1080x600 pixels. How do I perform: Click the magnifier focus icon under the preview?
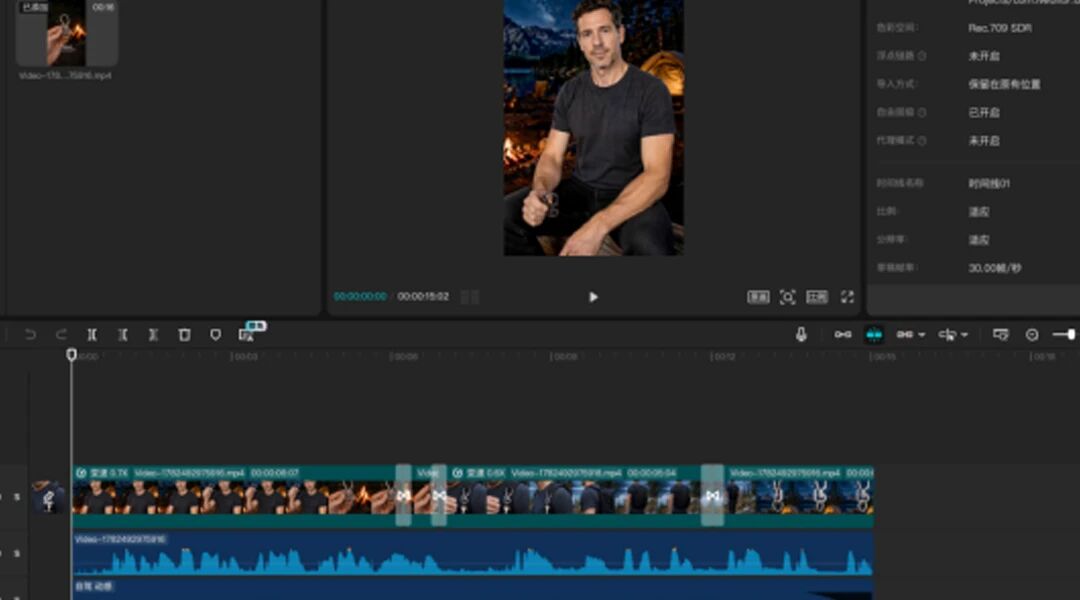787,297
